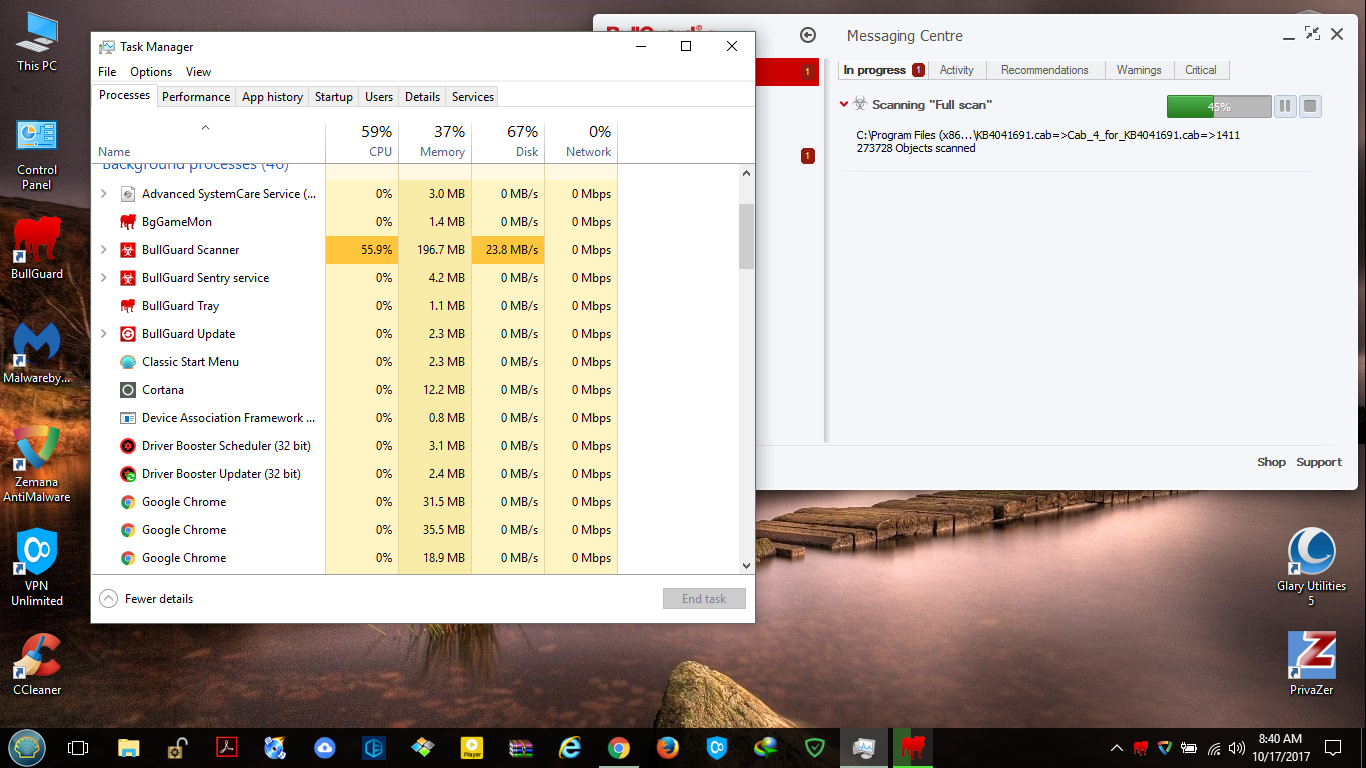Click the End task button

704,599
